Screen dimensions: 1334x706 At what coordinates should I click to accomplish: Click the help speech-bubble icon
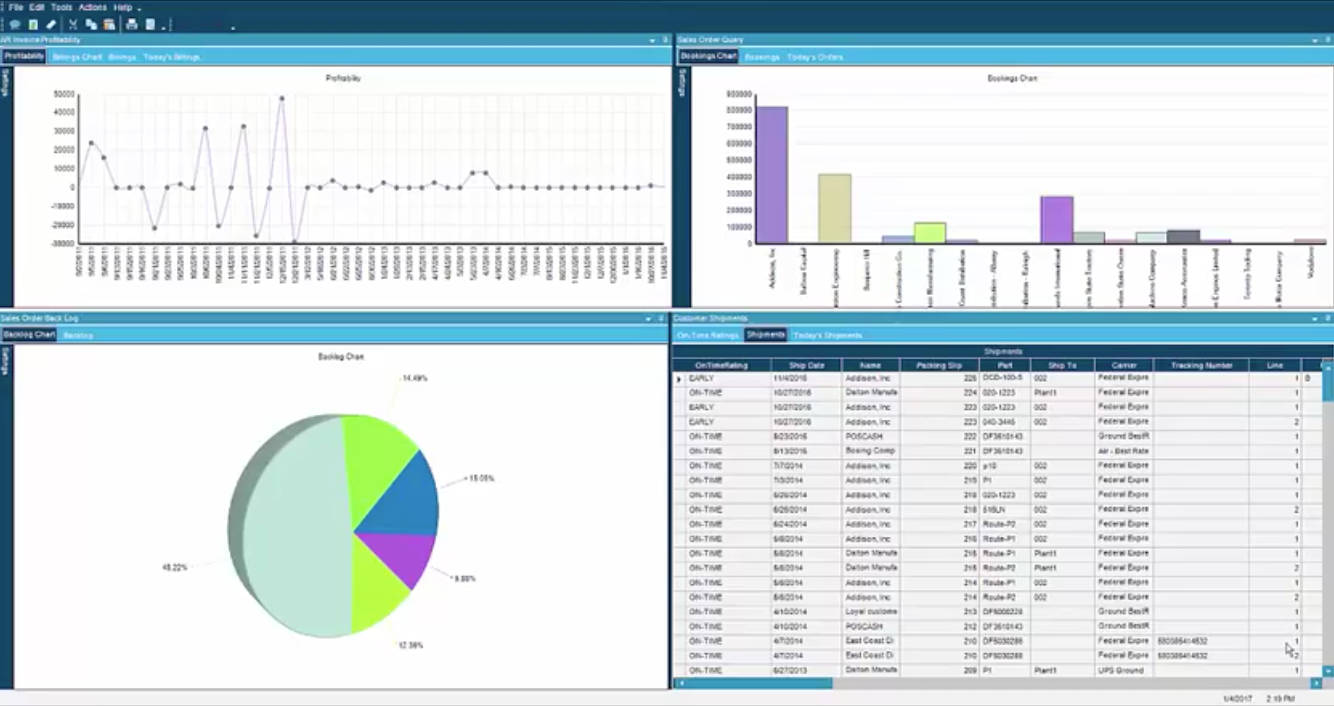(x=14, y=25)
